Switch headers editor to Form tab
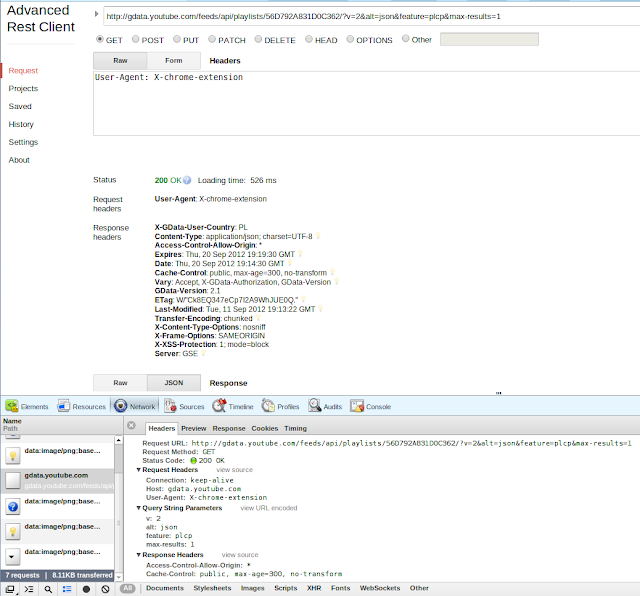Screen dimensions: 640x596 (x=173, y=60)
